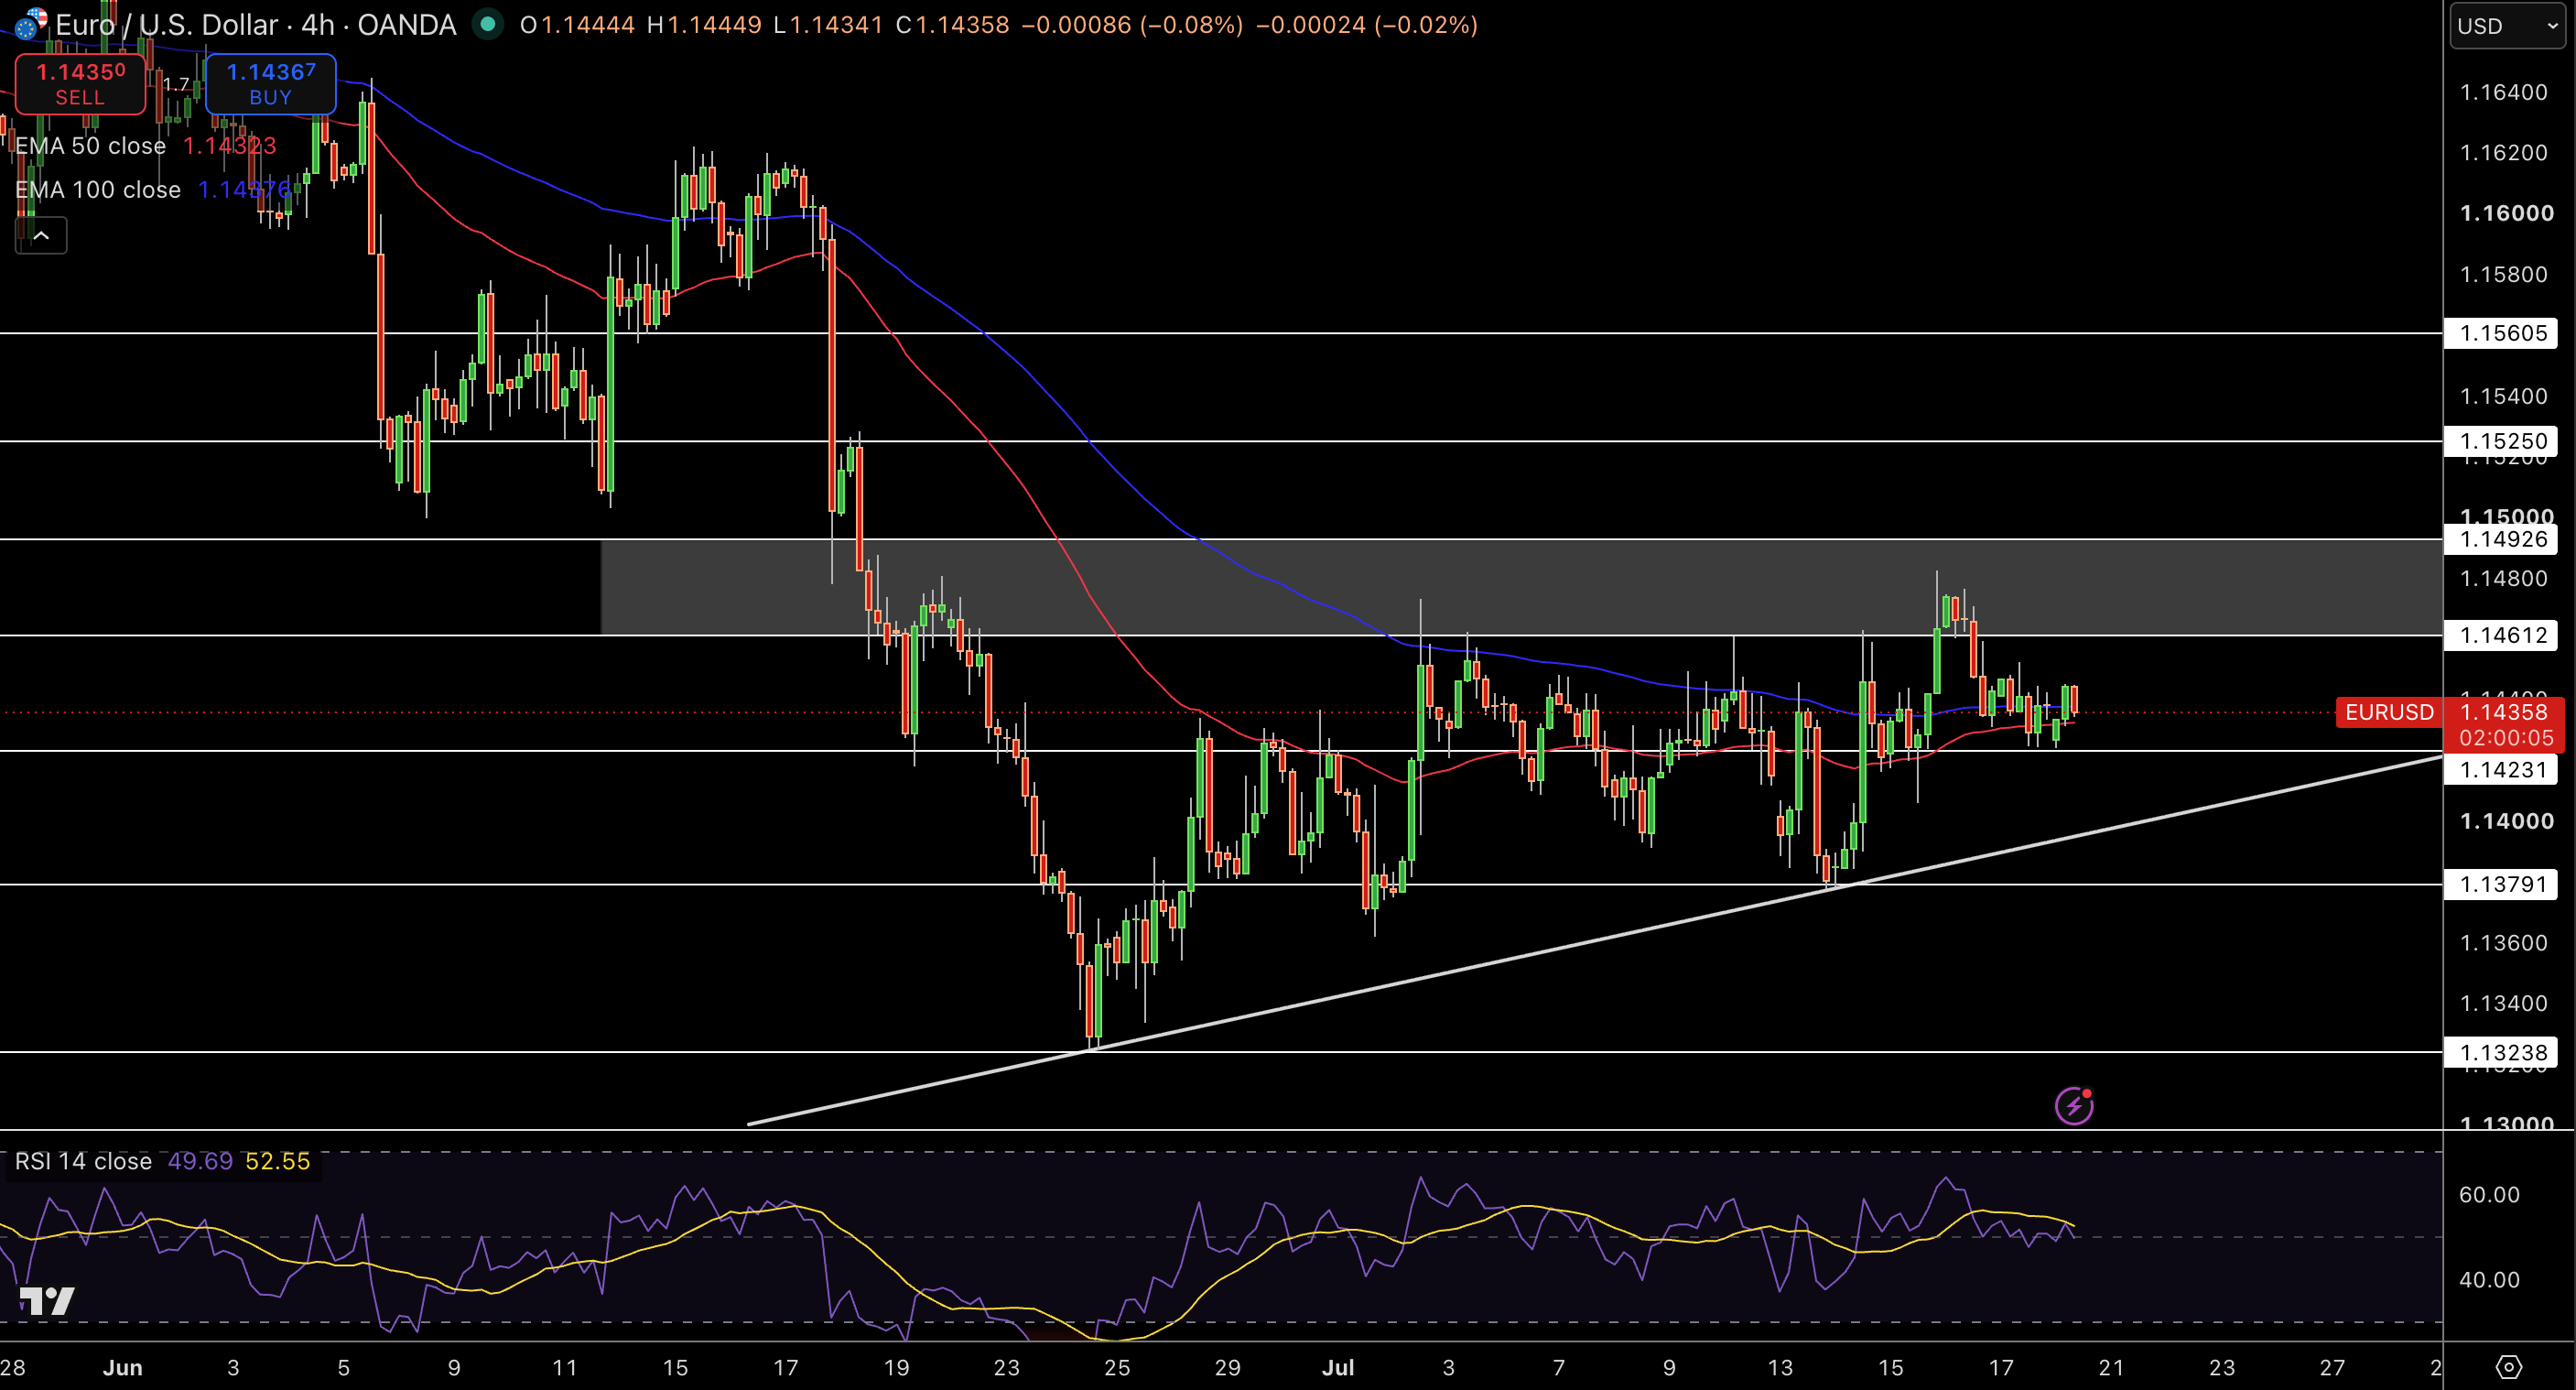The image size is (2576, 1390).
Task: Click the 1.14612 price level label
Action: pyautogui.click(x=2501, y=635)
